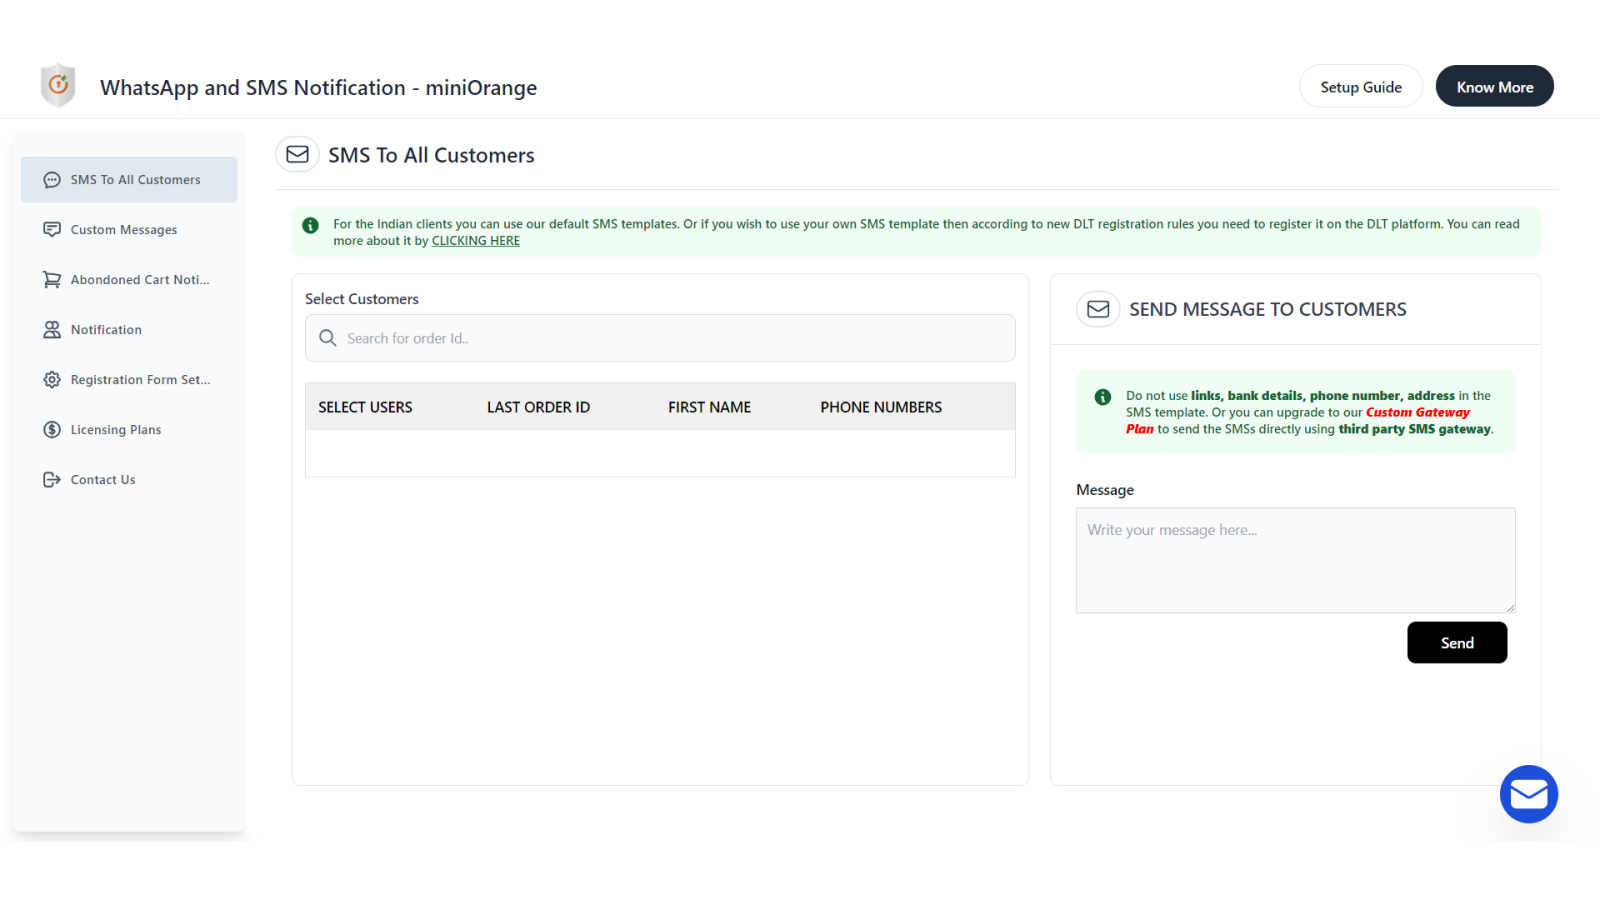Open the Licensing Plans page
This screenshot has height=900, width=1600.
tap(115, 429)
